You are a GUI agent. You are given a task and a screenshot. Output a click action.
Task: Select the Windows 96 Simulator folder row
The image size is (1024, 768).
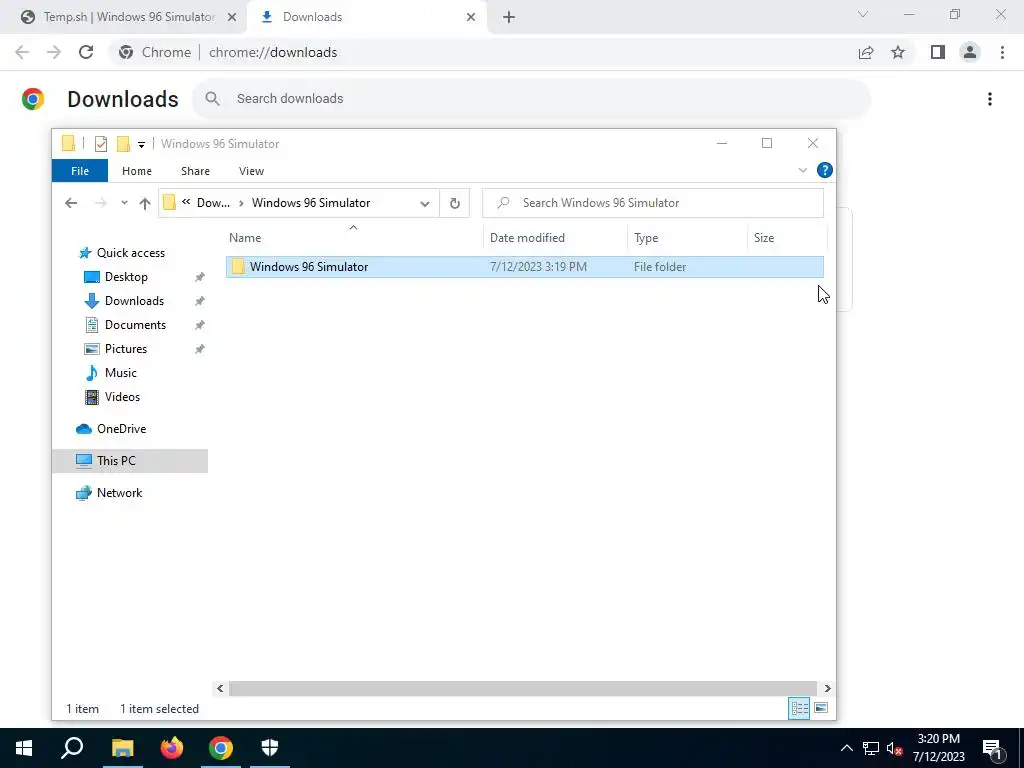pyautogui.click(x=524, y=266)
